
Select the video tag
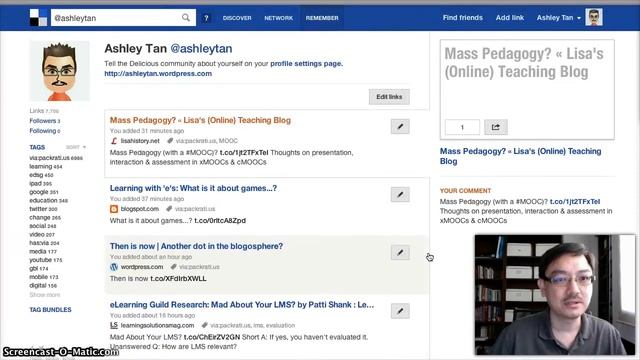[42, 235]
